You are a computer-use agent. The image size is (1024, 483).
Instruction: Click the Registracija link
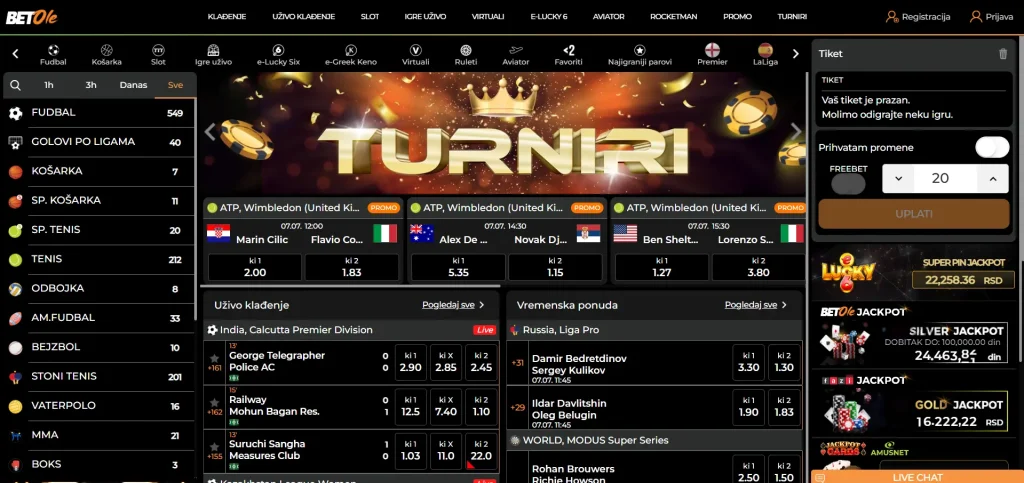coord(918,17)
